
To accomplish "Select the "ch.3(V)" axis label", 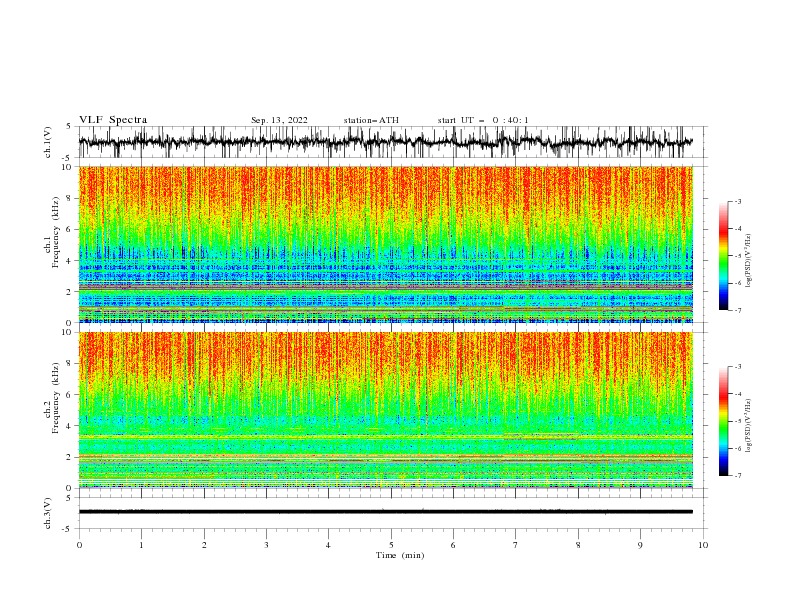I will (x=48, y=513).
